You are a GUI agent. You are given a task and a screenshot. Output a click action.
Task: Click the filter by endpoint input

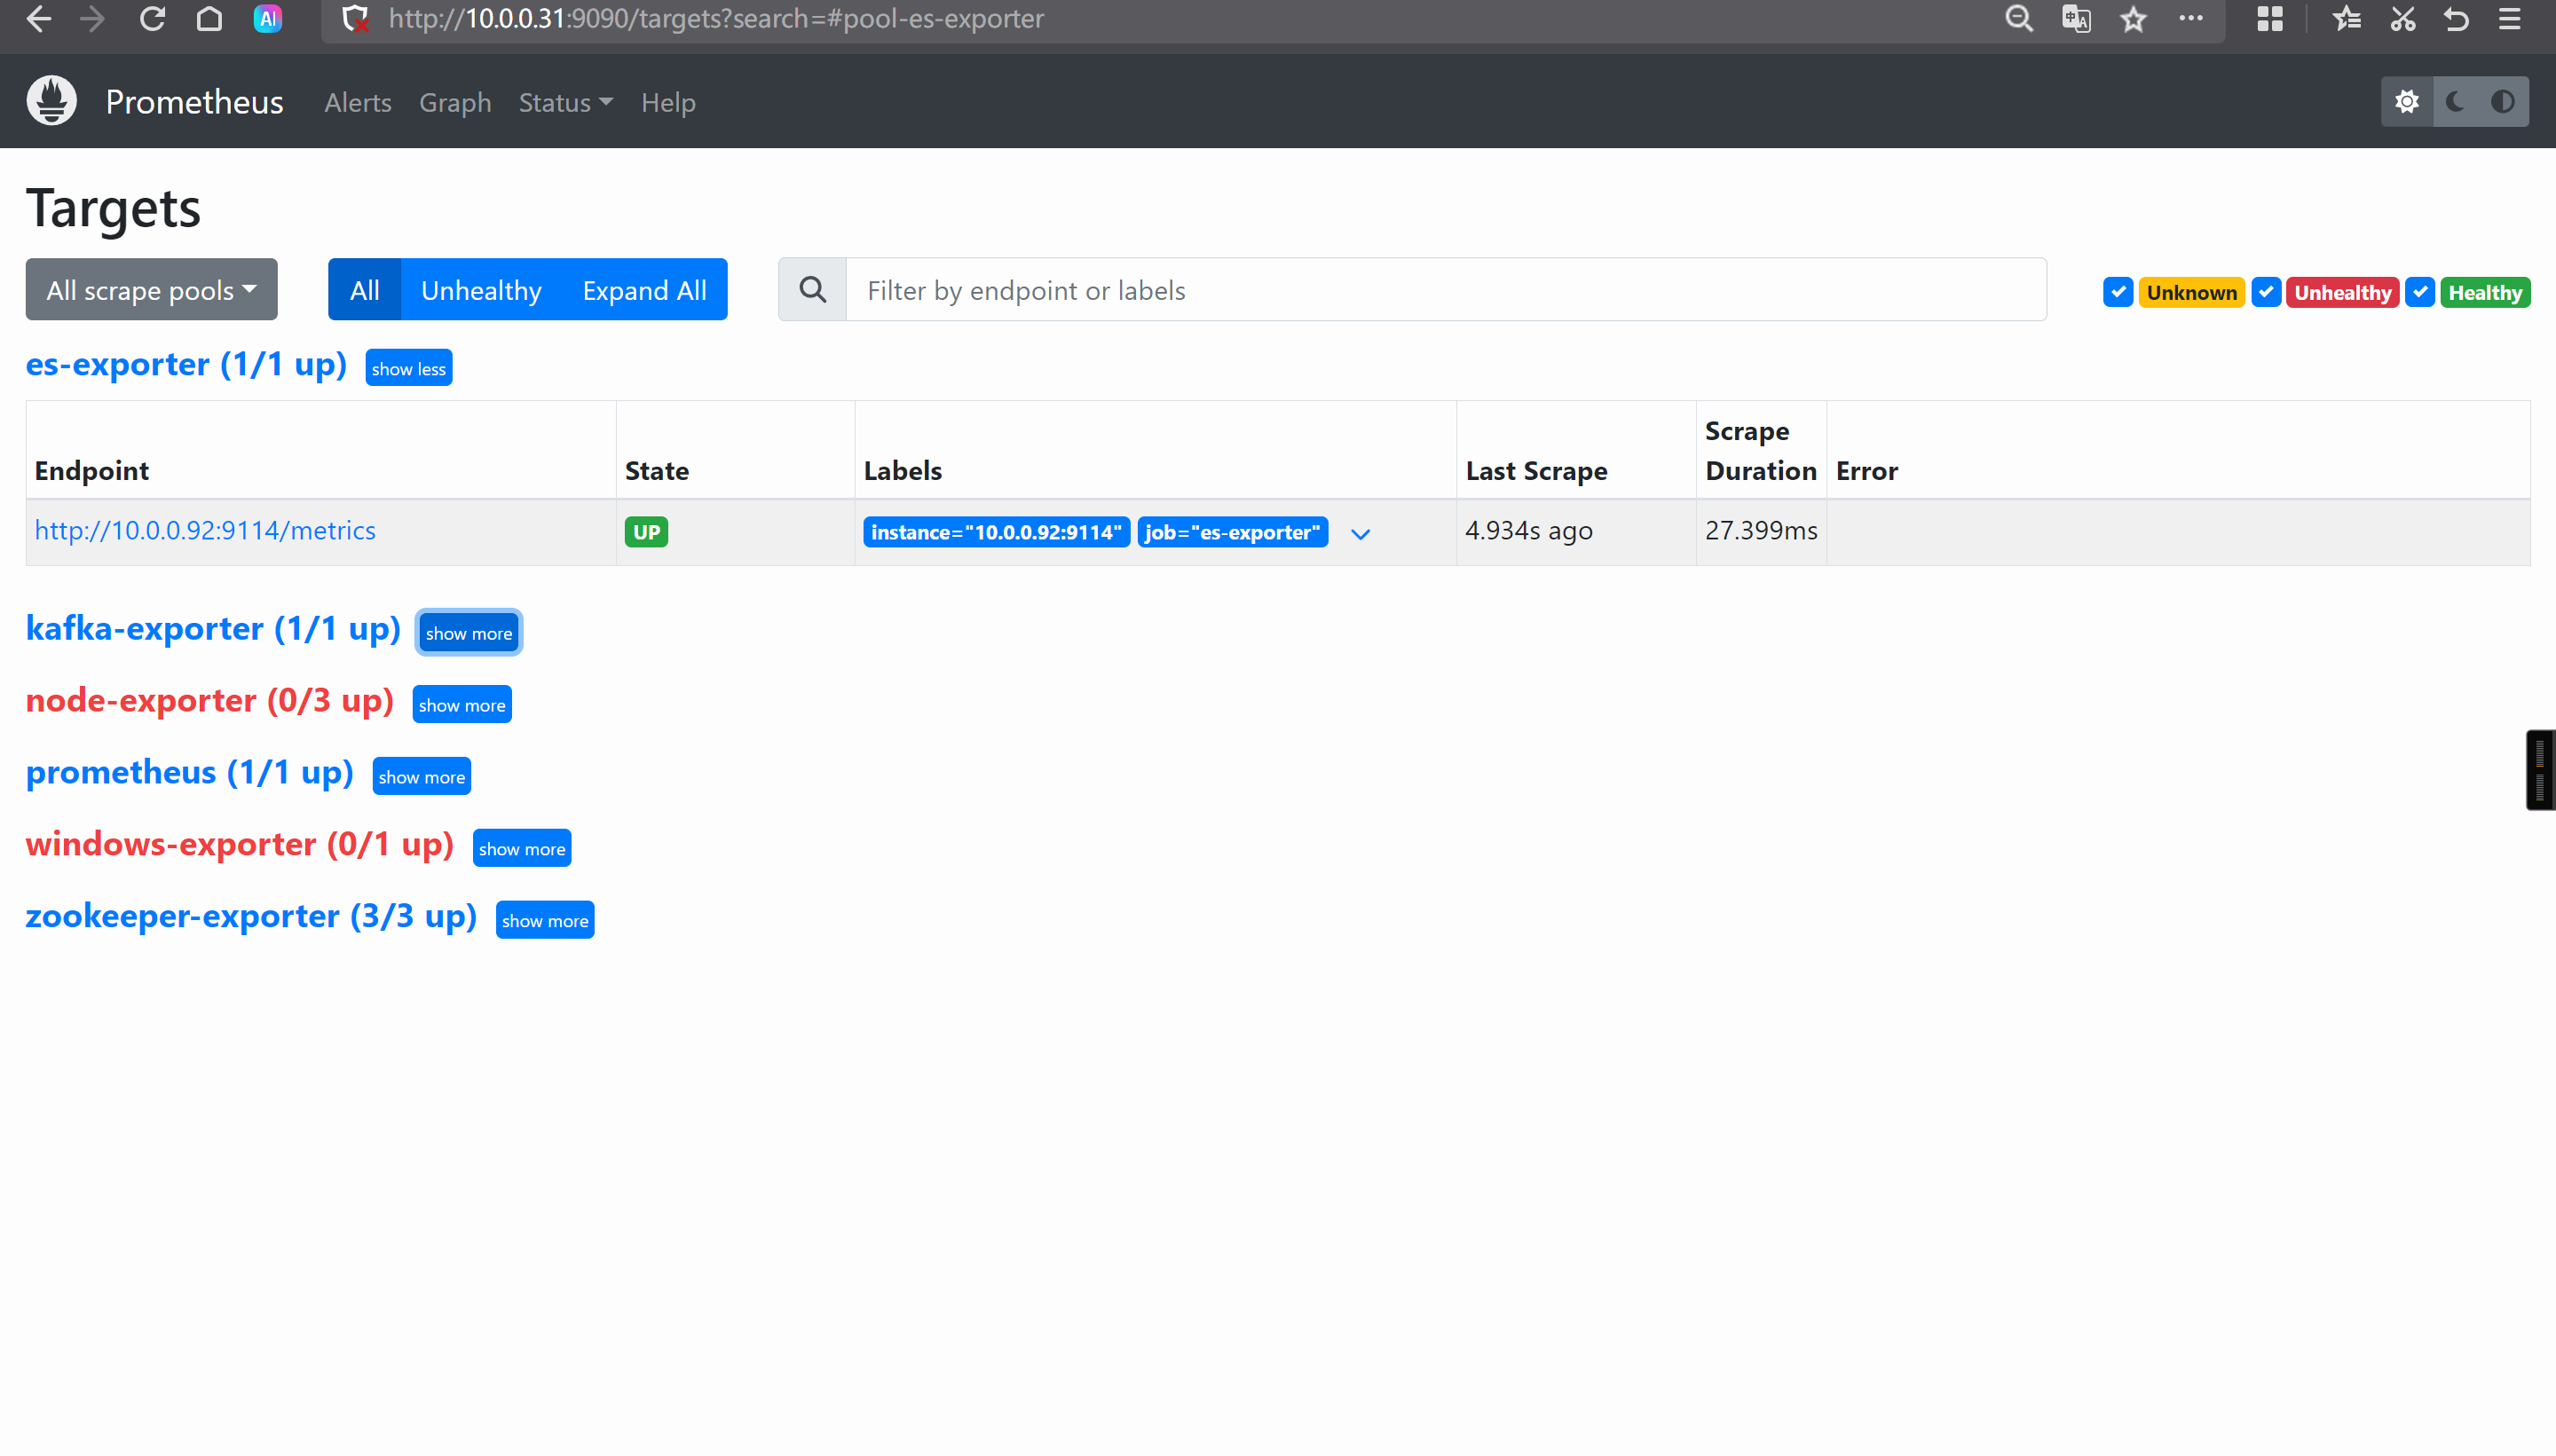coord(1445,290)
